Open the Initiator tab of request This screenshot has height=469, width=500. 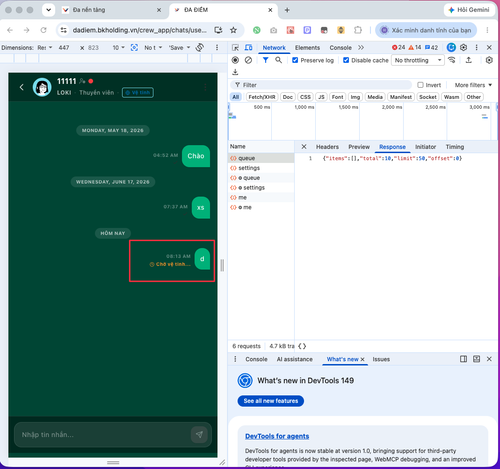(425, 147)
